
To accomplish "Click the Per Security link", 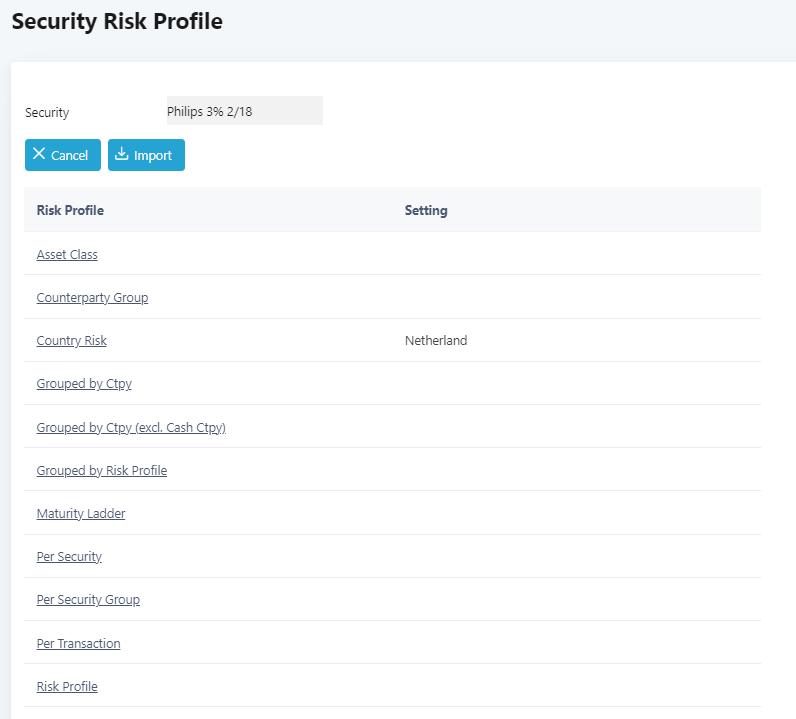I will 69,557.
